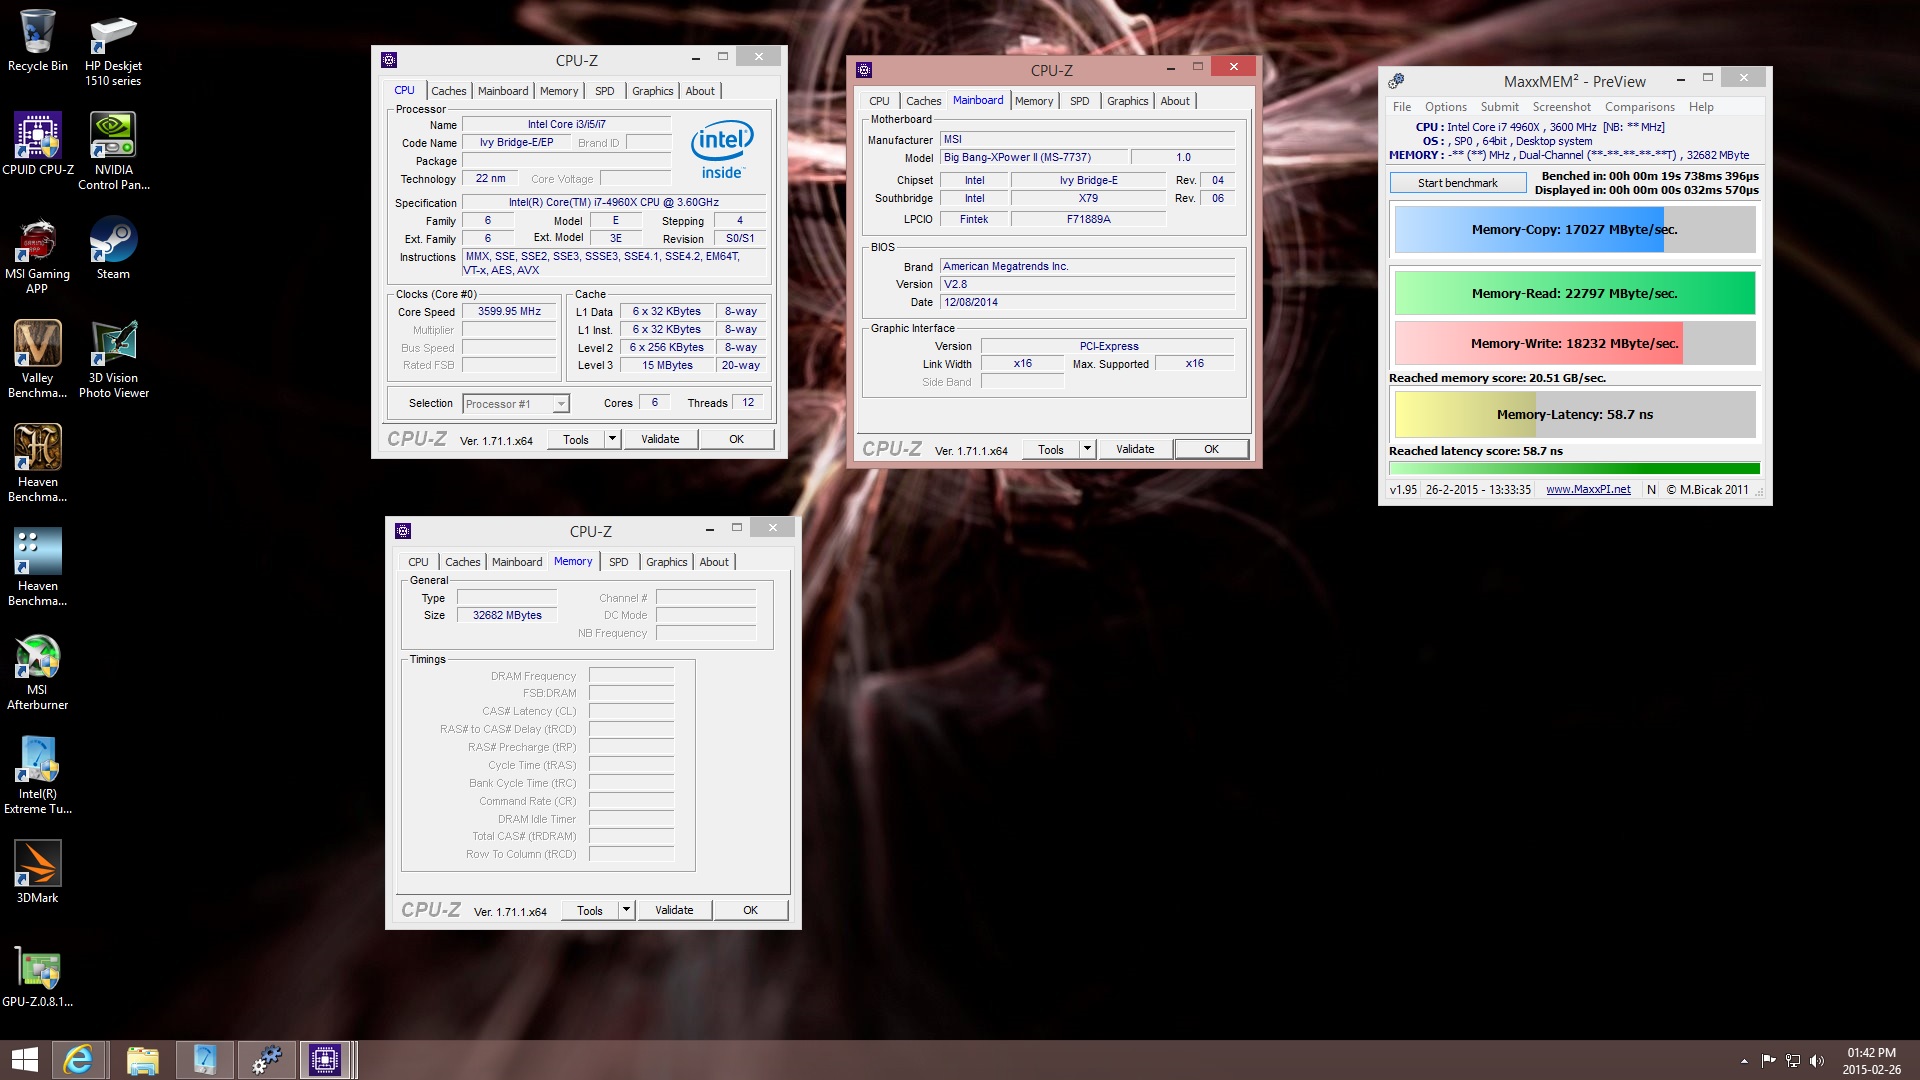The height and width of the screenshot is (1080, 1920).
Task: Open the Steam desktop icon
Action: pyautogui.click(x=113, y=249)
